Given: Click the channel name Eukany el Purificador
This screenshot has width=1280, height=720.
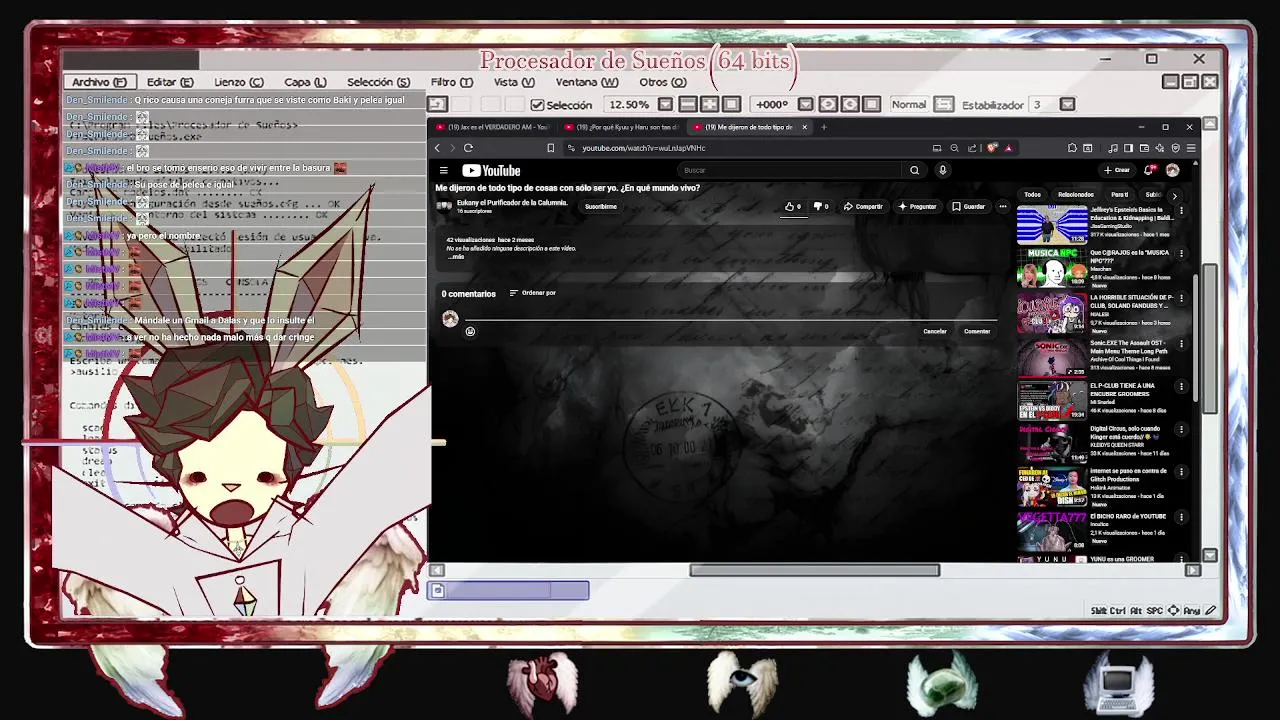Looking at the screenshot, I should 512,203.
